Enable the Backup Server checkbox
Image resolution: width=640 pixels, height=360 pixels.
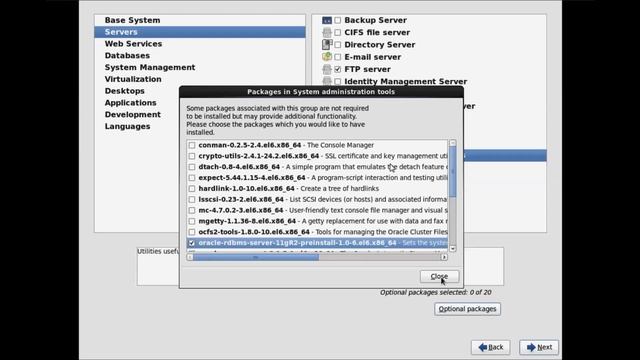tap(338, 20)
